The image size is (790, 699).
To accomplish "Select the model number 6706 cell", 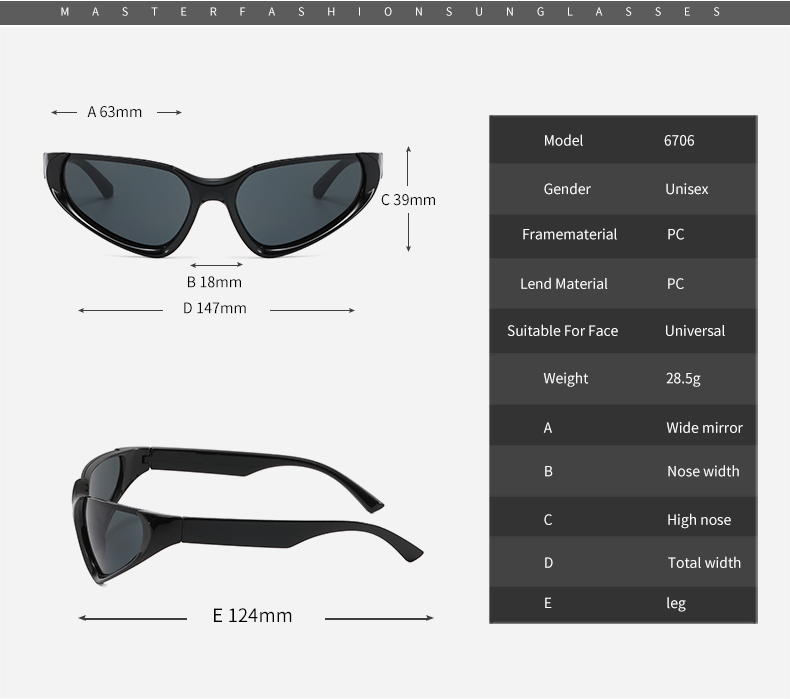I will 679,140.
